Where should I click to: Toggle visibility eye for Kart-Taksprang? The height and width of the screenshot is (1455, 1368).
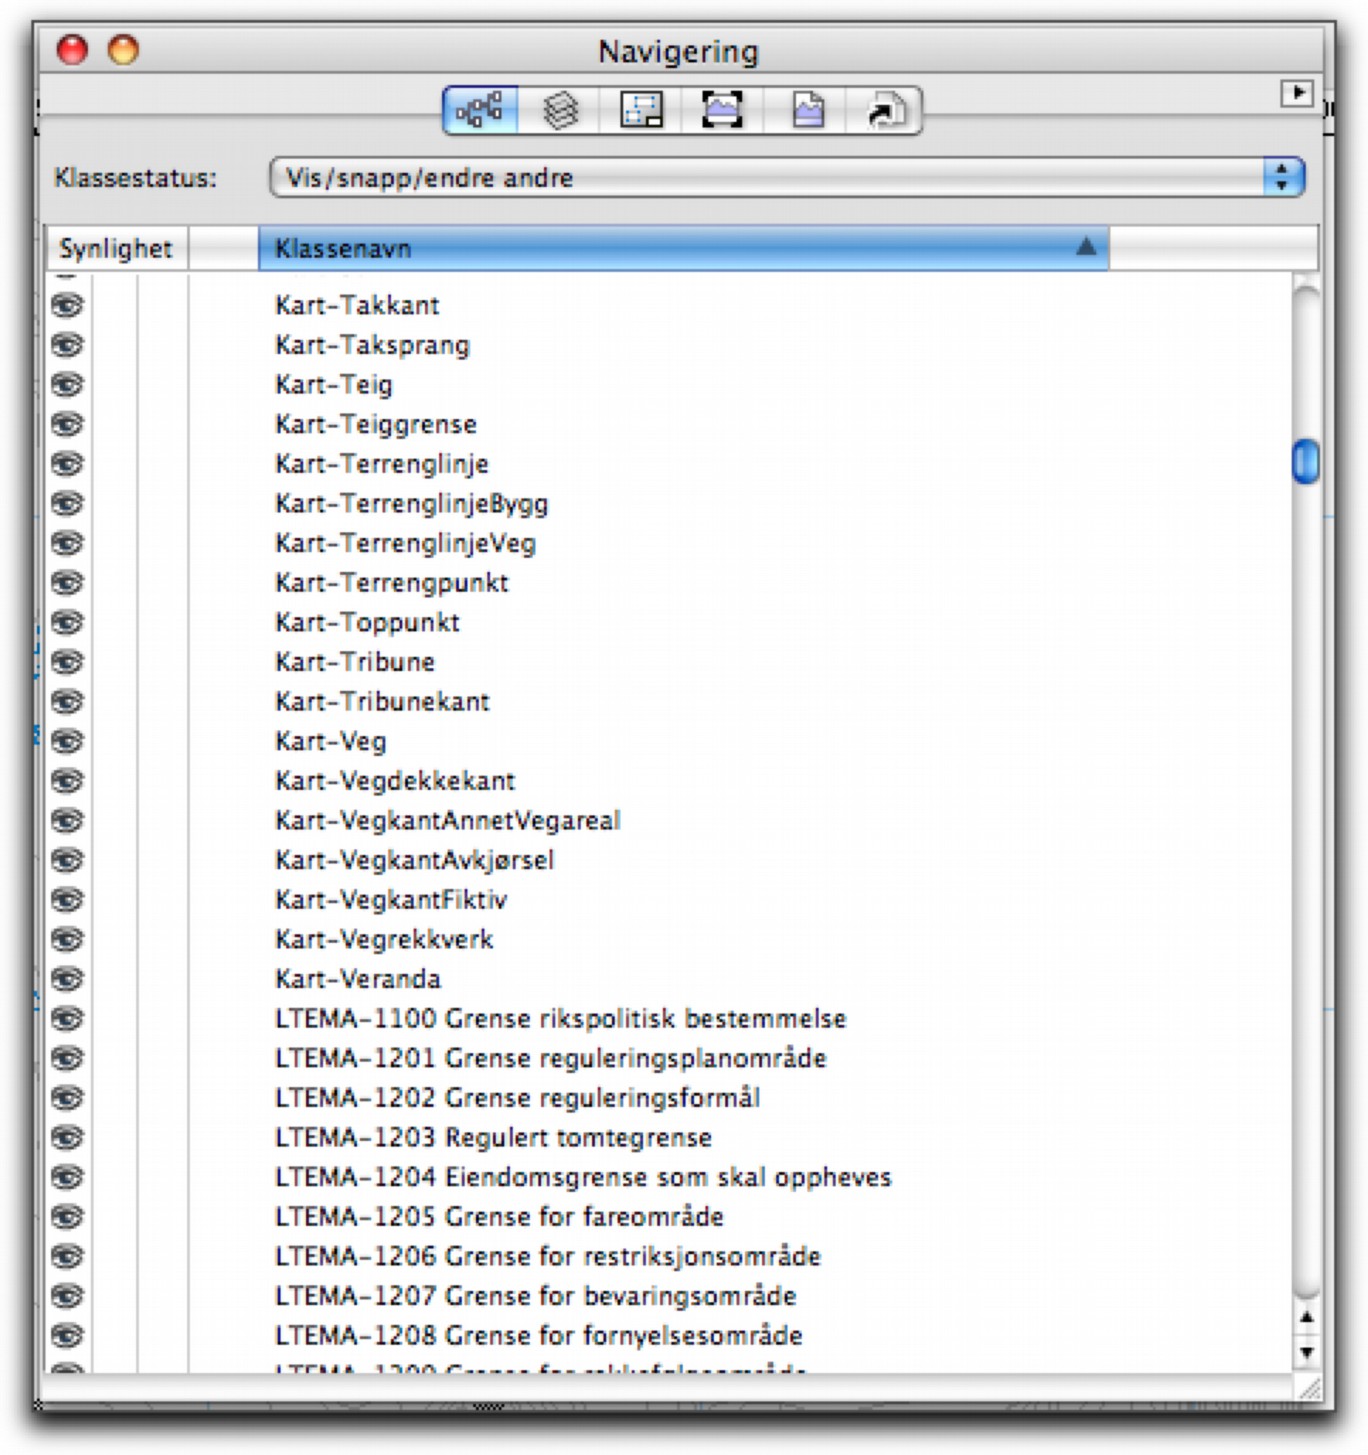(67, 345)
